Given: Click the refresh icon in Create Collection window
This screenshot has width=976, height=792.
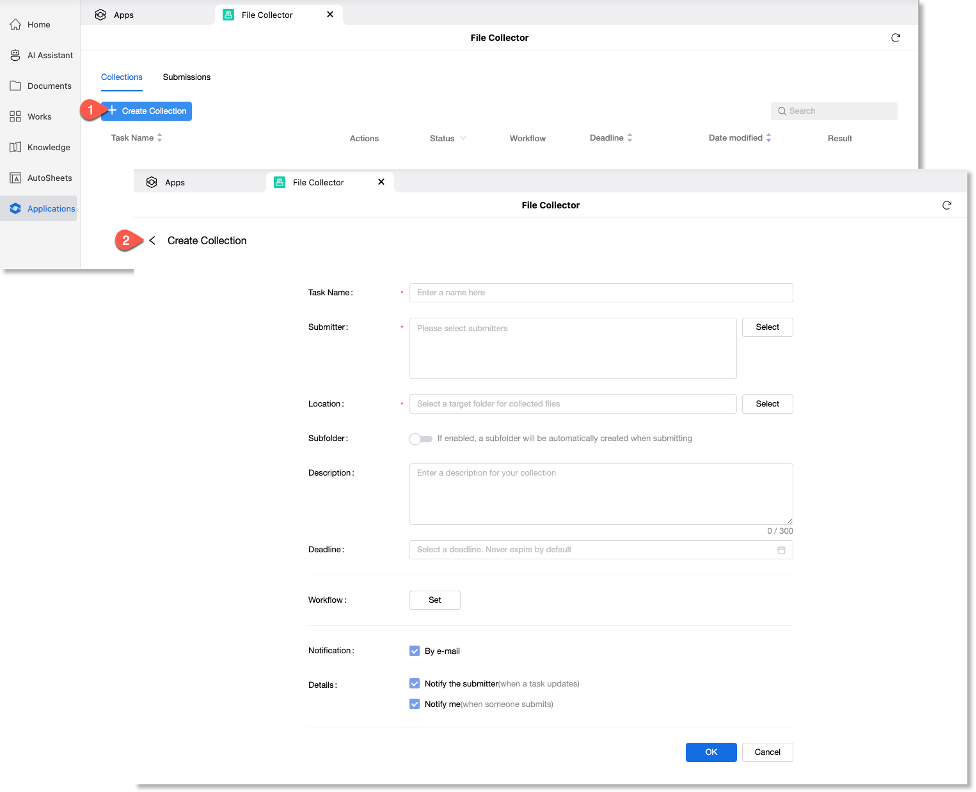Looking at the screenshot, I should tap(946, 205).
